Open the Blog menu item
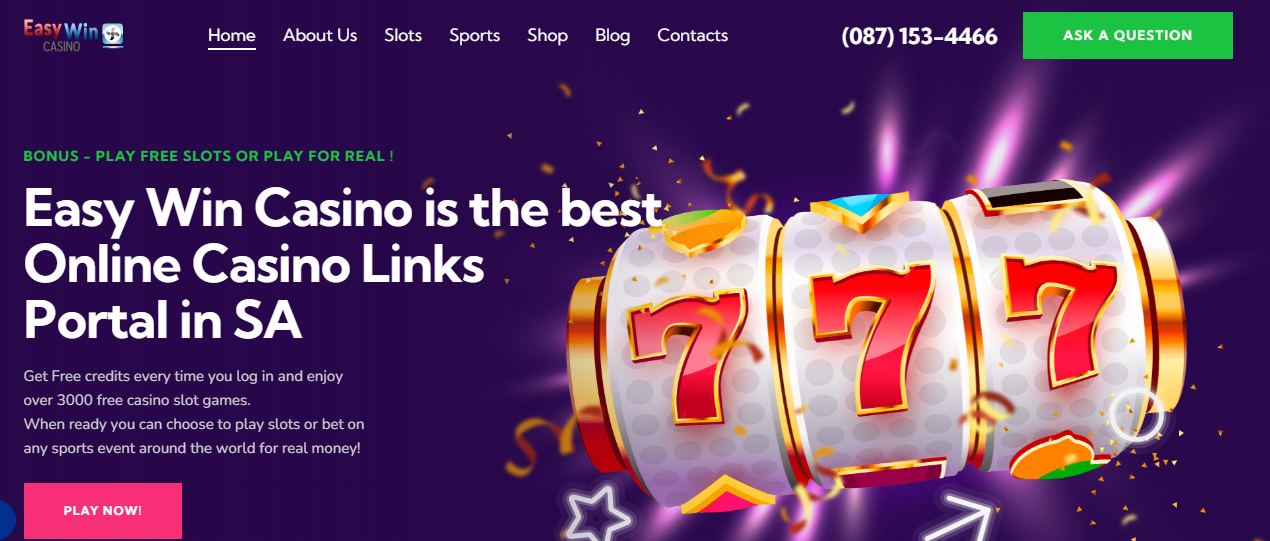This screenshot has height=541, width=1270. 612,35
